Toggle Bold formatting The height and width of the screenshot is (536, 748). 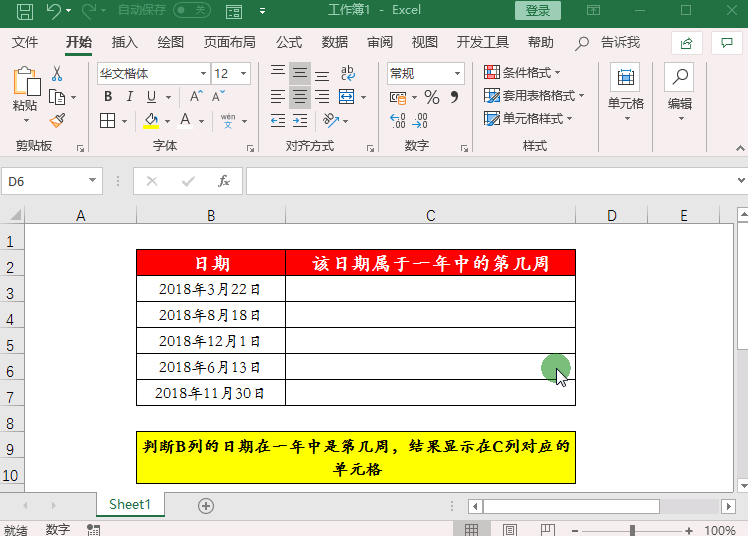click(108, 97)
